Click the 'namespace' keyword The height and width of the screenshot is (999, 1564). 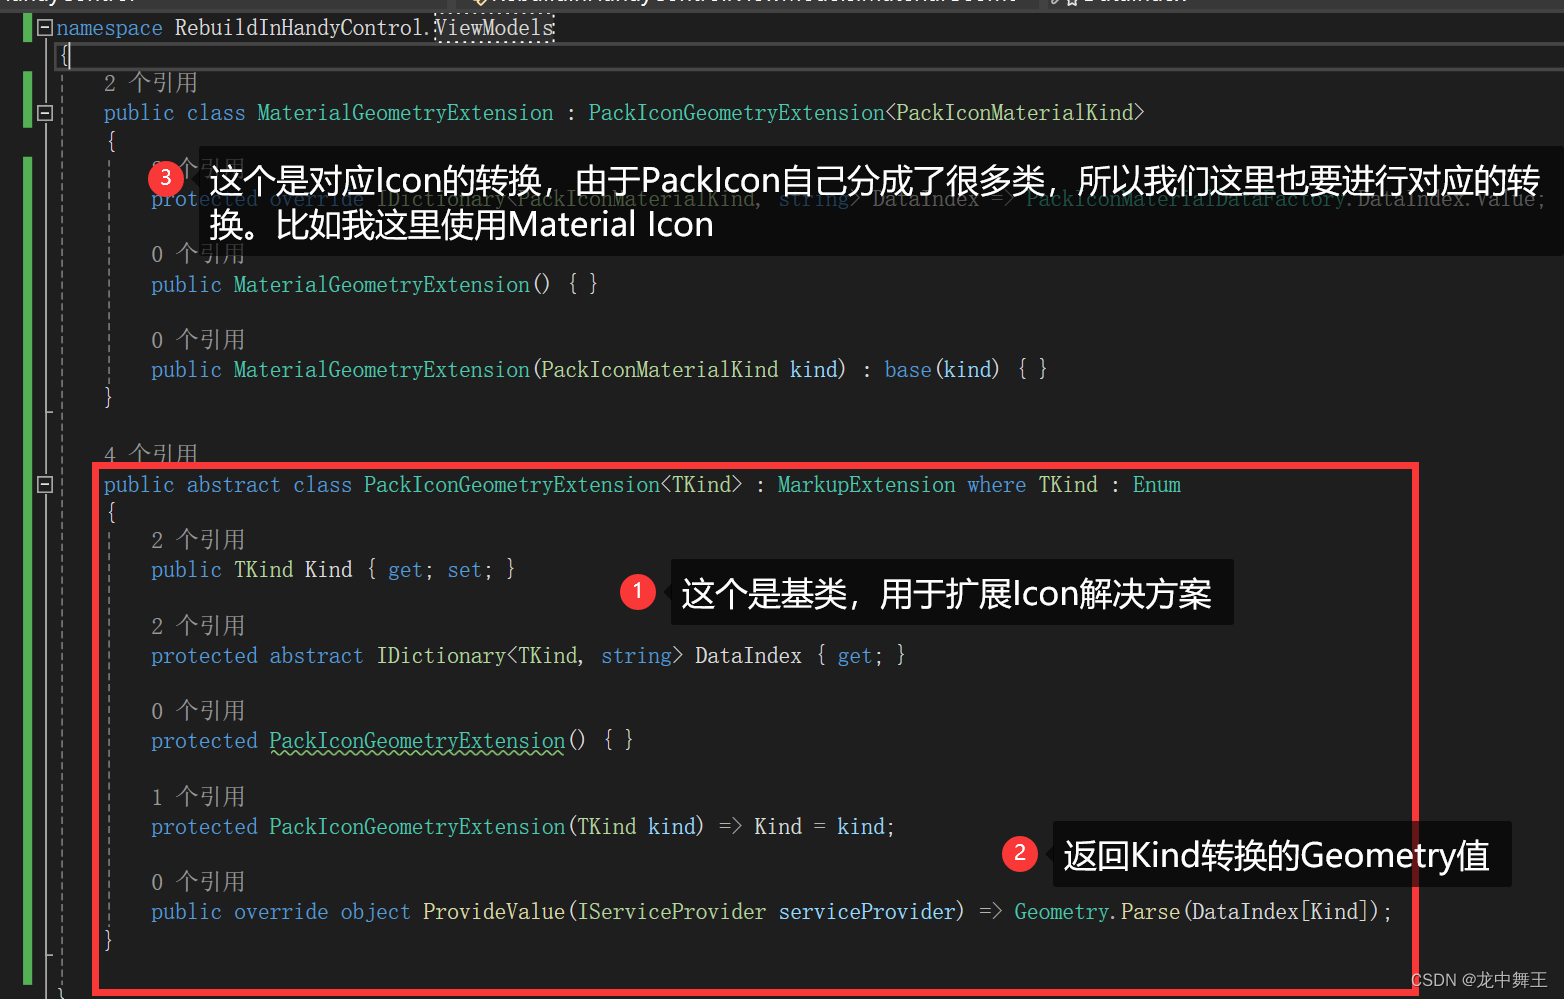pos(109,28)
